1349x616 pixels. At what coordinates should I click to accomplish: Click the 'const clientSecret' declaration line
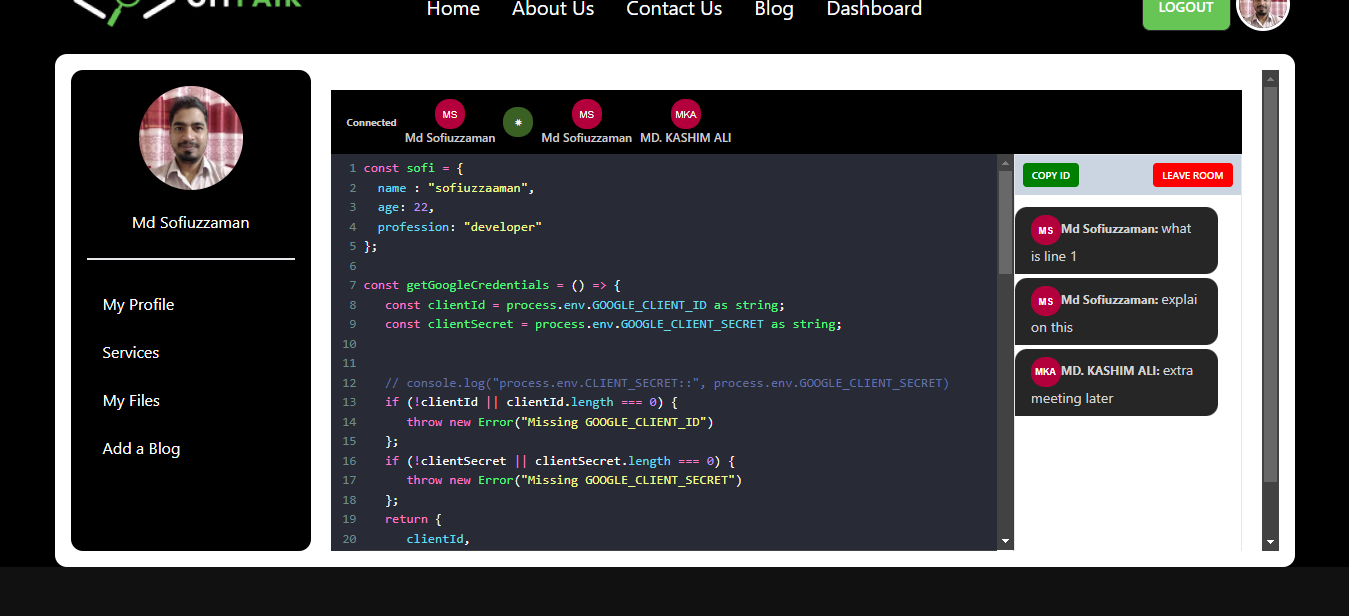pos(613,325)
